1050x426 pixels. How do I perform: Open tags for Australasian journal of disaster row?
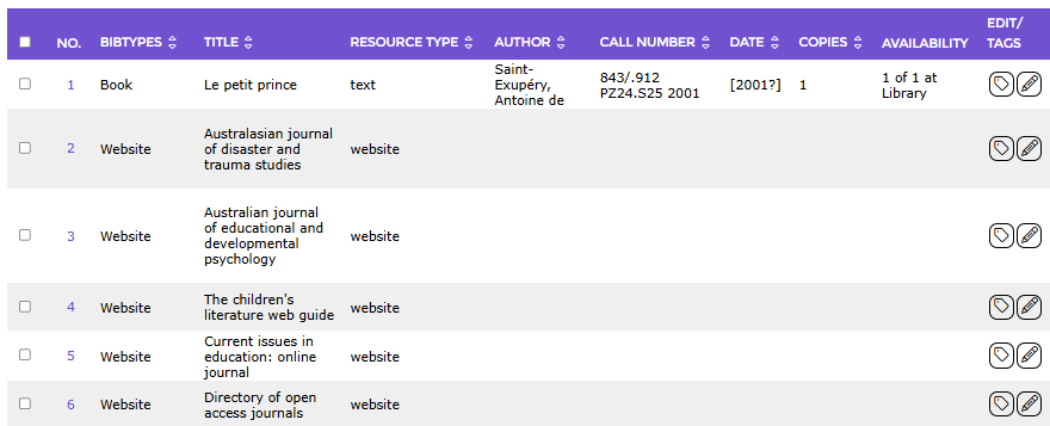pyautogui.click(x=1001, y=149)
